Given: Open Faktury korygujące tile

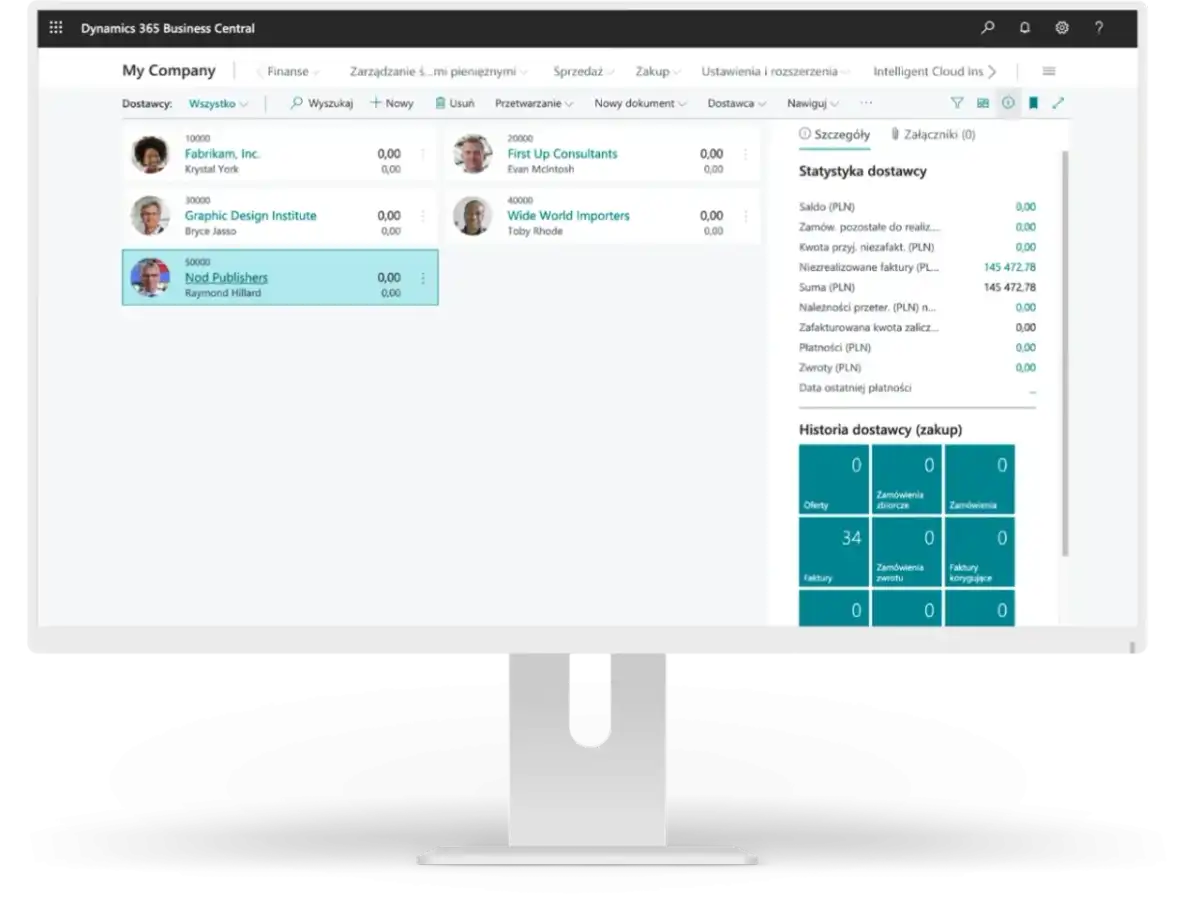Looking at the screenshot, I should 980,552.
